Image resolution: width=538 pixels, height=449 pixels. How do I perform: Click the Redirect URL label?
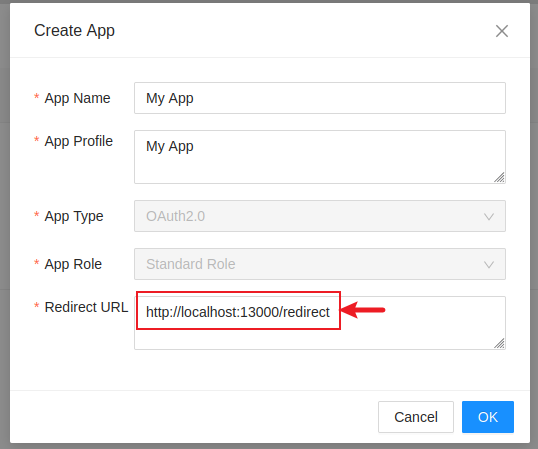[x=86, y=307]
